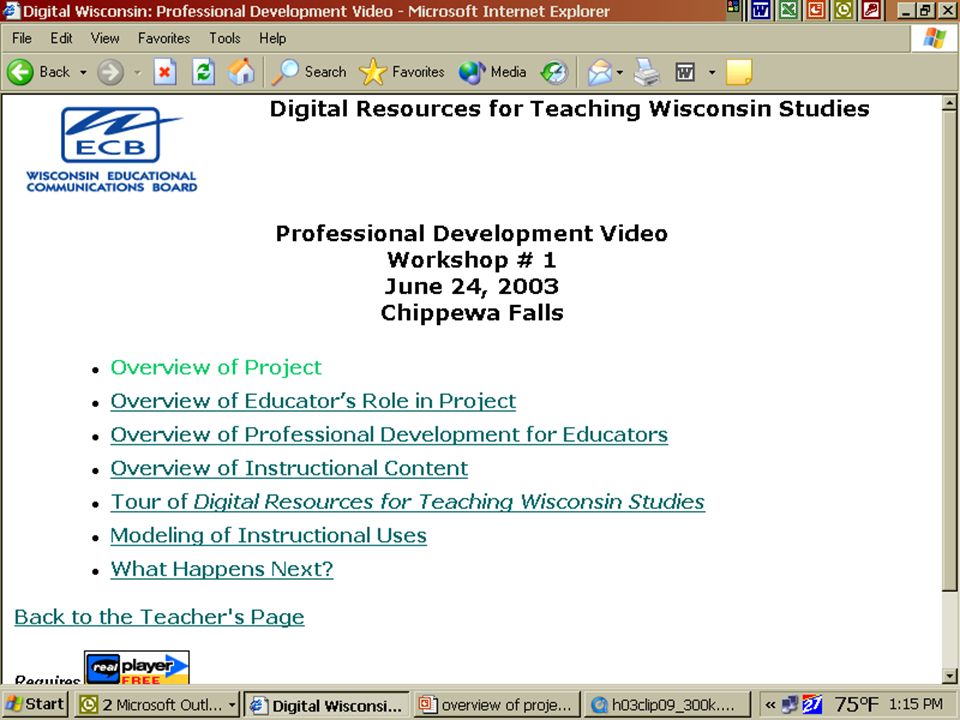Open the Media toolbar button
Viewport: 960px width, 720px height.
click(x=492, y=72)
